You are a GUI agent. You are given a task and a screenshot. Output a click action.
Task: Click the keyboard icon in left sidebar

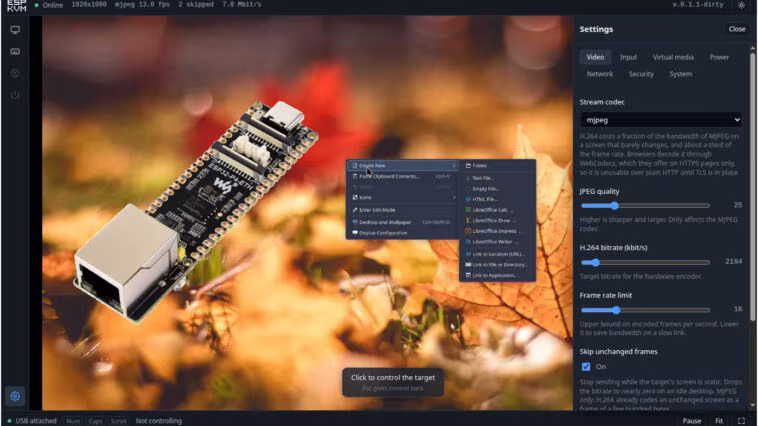[15, 51]
